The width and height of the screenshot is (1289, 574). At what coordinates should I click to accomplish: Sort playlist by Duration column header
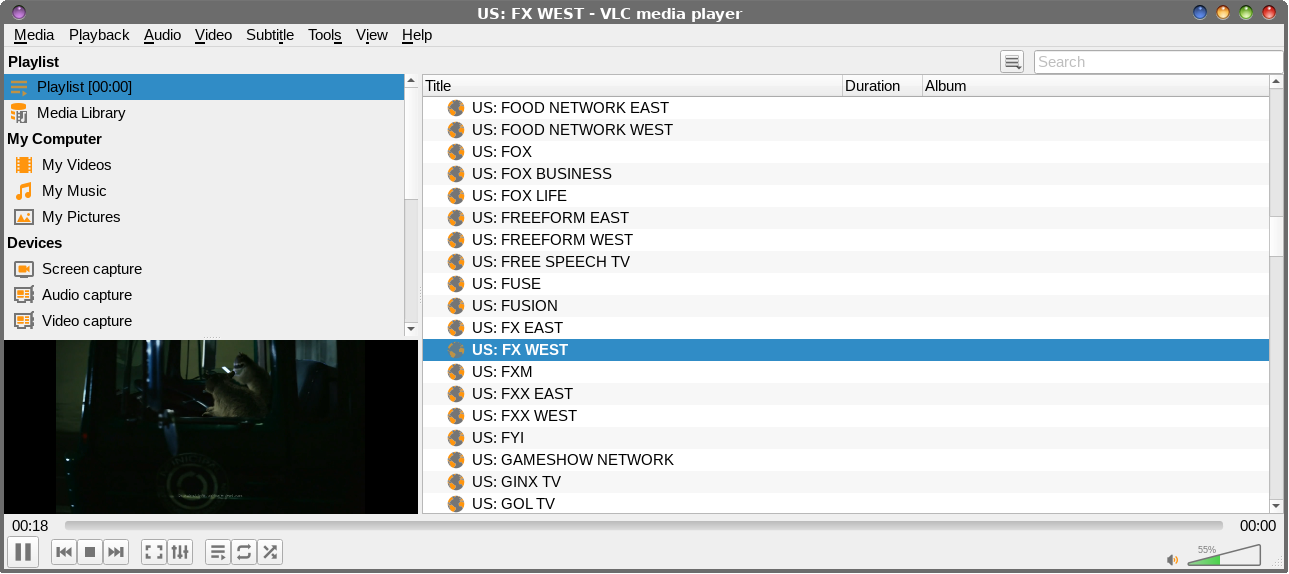[882, 86]
